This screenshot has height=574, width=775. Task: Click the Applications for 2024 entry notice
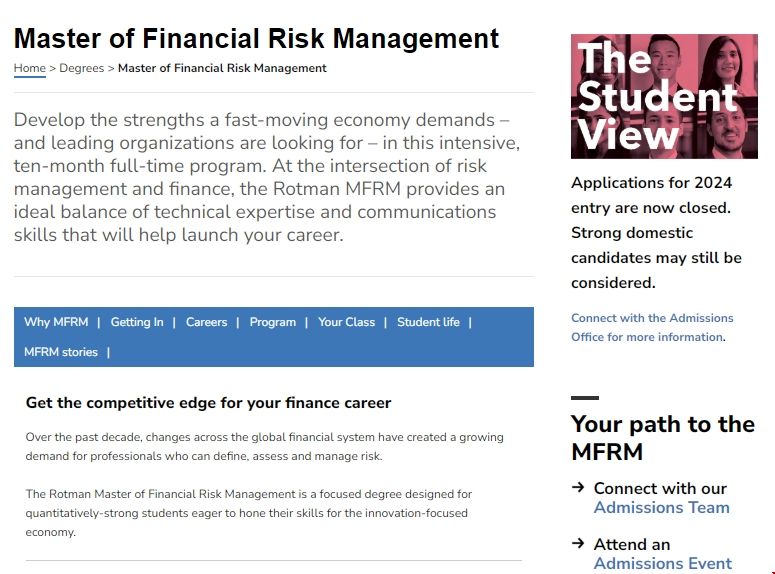pos(656,232)
